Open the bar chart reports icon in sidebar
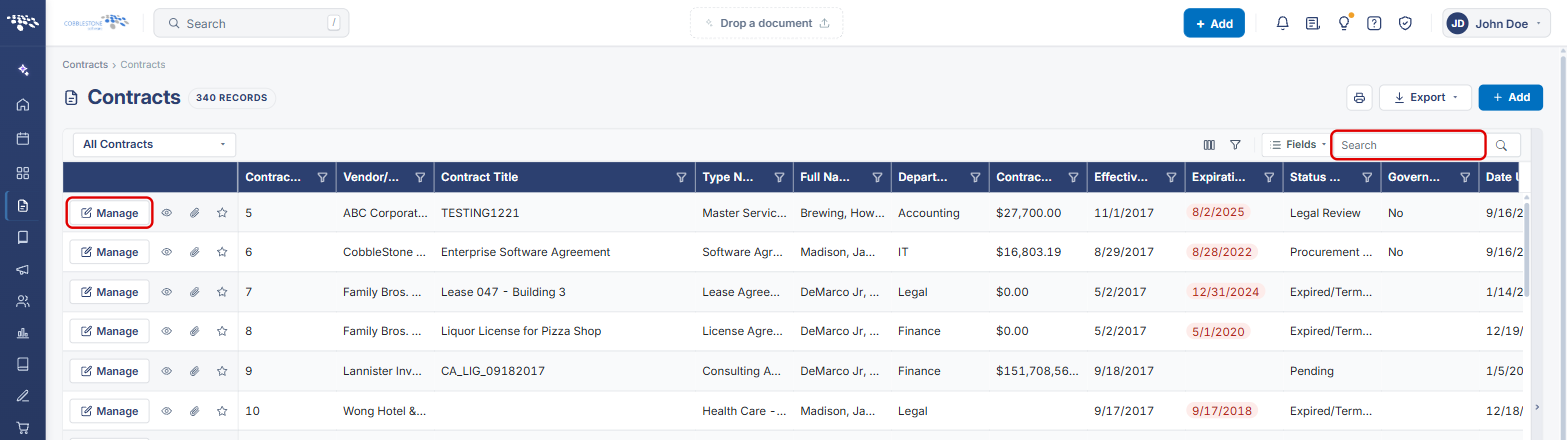Screen dimensions: 1567x440 tap(23, 333)
